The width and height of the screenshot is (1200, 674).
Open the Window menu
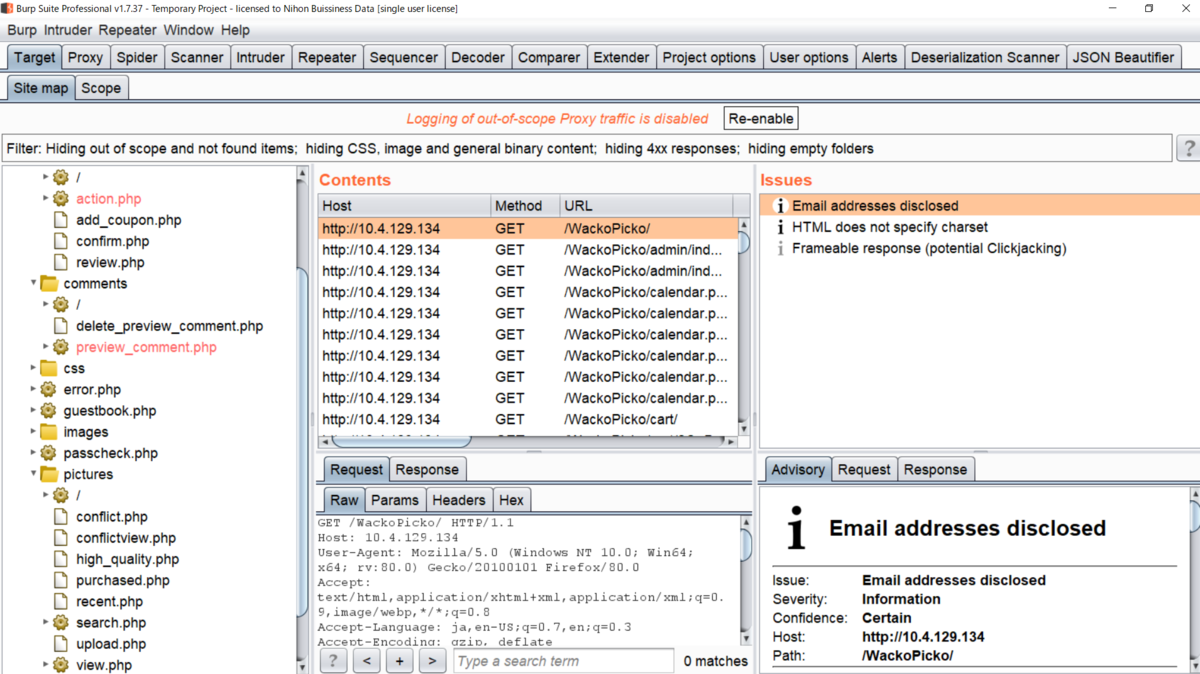coord(188,30)
